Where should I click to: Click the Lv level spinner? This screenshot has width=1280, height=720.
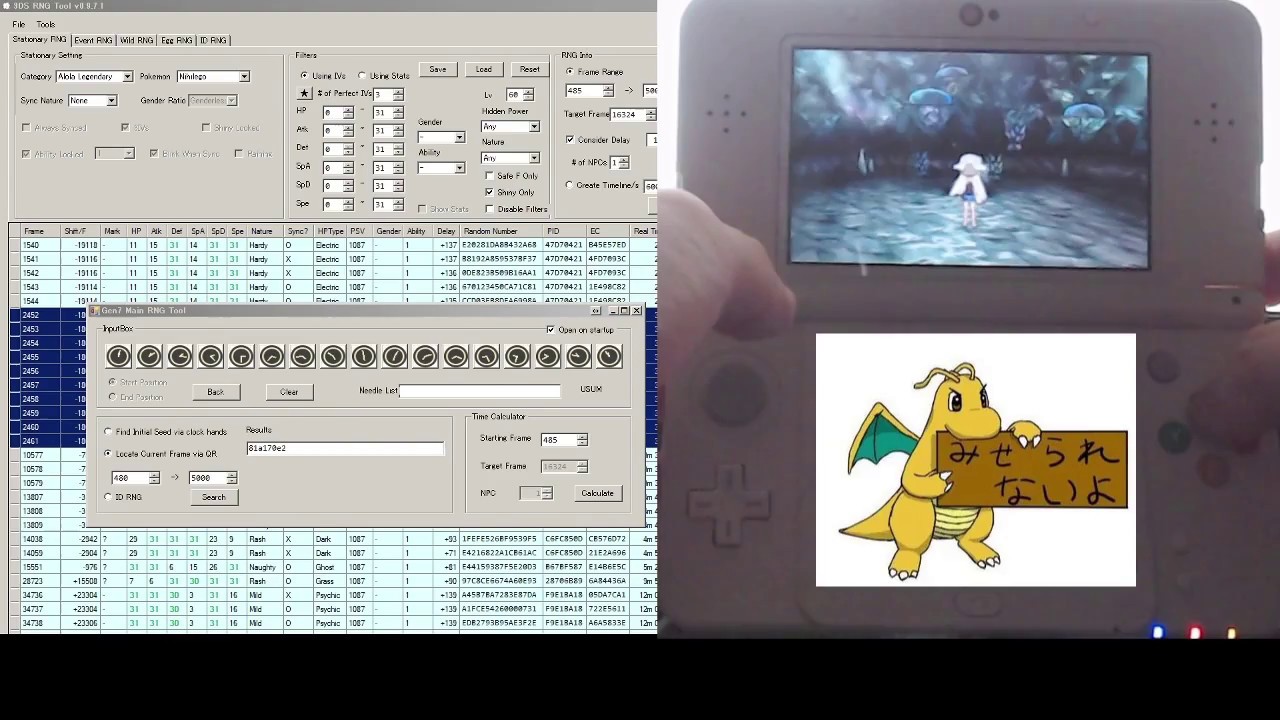520,95
